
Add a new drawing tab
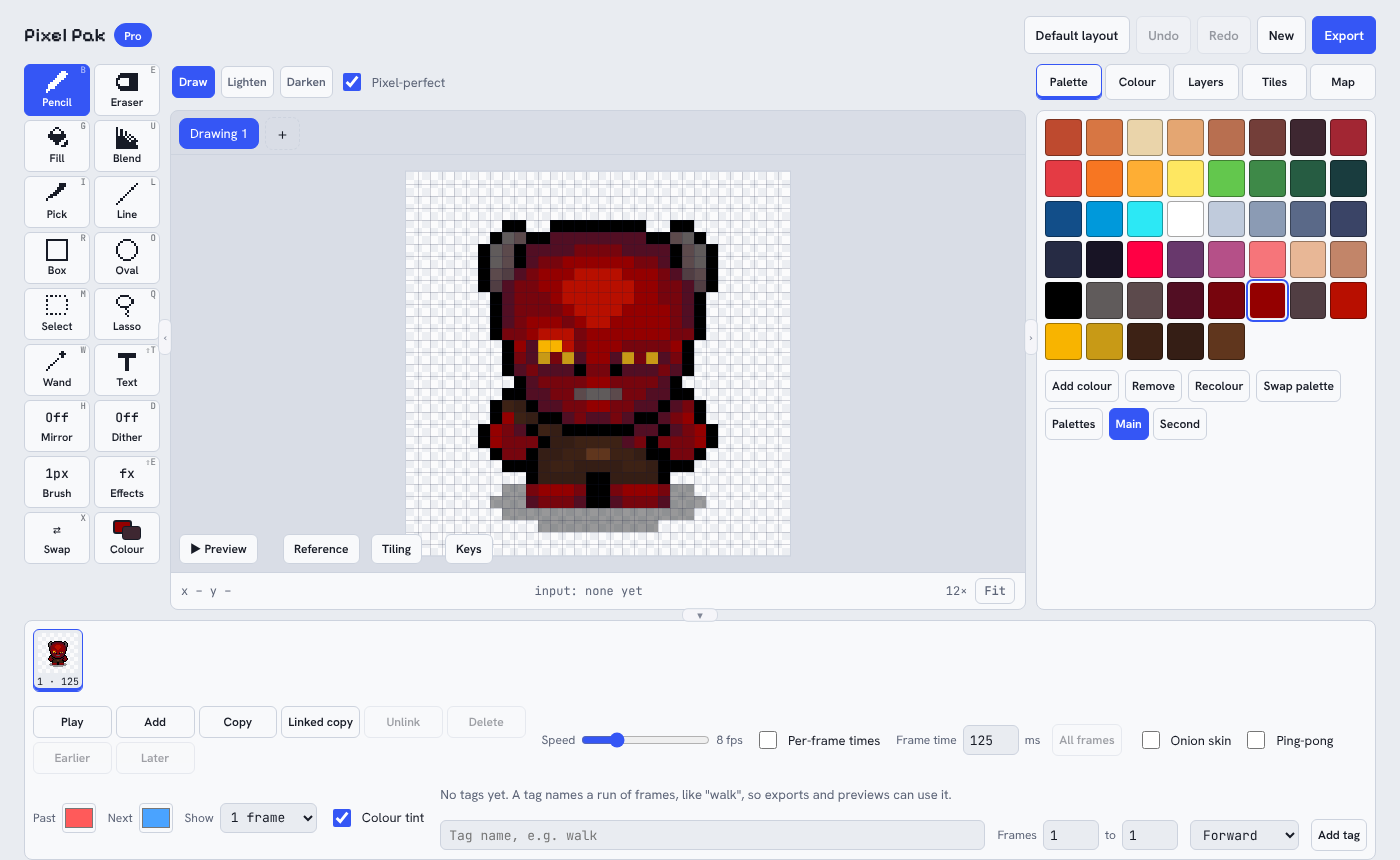[x=282, y=134]
